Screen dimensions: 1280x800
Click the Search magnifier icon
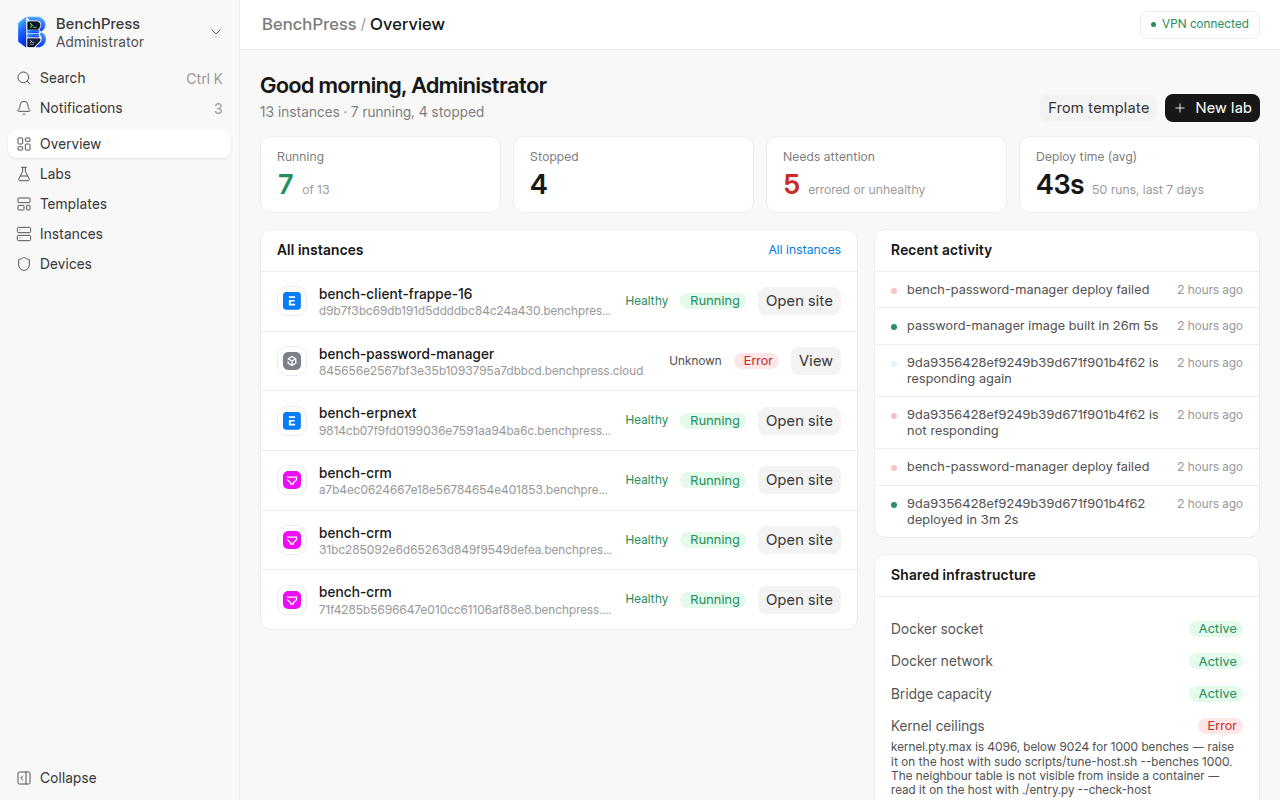click(24, 78)
